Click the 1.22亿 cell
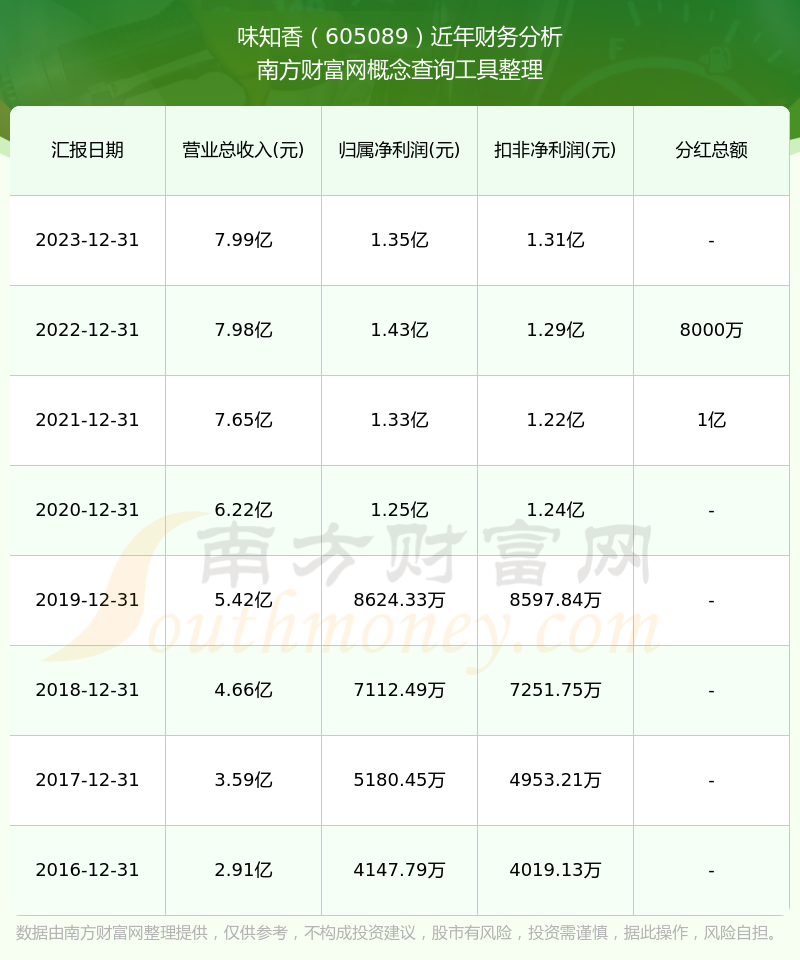Image resolution: width=800 pixels, height=960 pixels. (555, 420)
